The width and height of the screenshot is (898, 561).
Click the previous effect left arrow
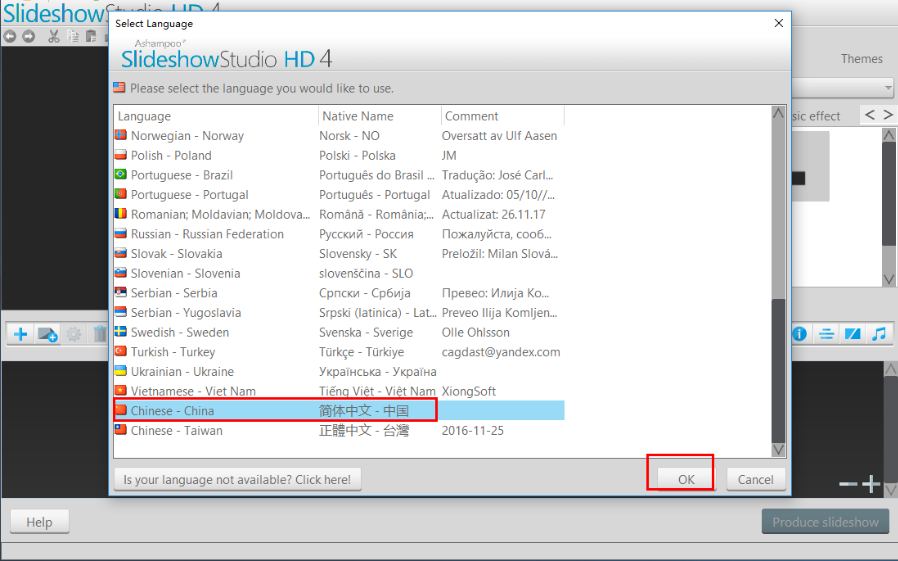point(869,115)
